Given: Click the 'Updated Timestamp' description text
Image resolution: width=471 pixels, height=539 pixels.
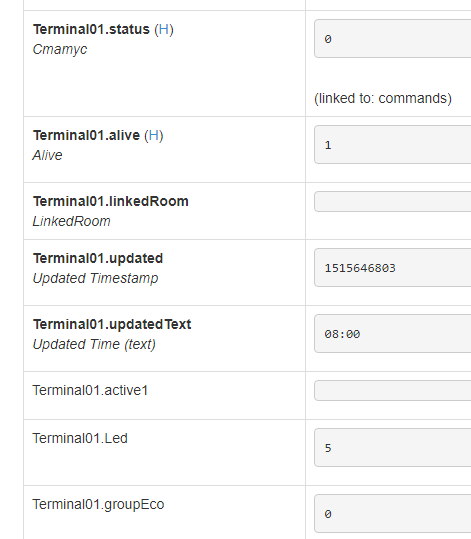Looking at the screenshot, I should pyautogui.click(x=95, y=278).
